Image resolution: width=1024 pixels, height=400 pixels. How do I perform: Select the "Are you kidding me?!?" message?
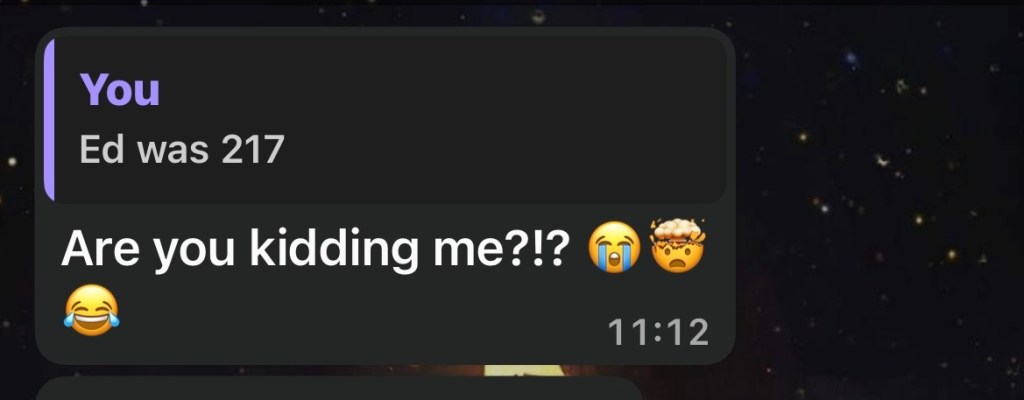315,250
